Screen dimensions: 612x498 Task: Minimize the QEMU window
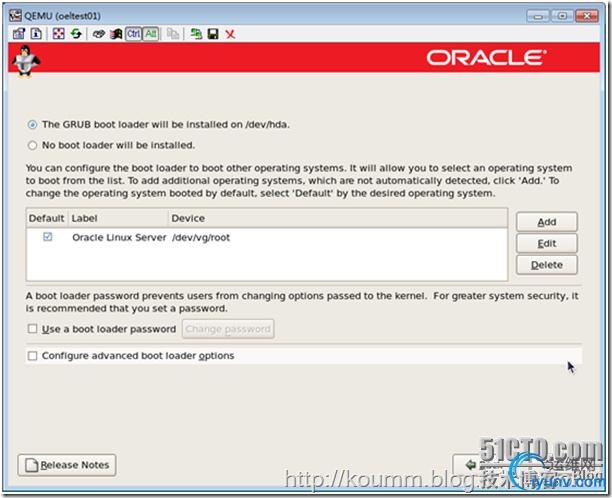click(x=538, y=16)
